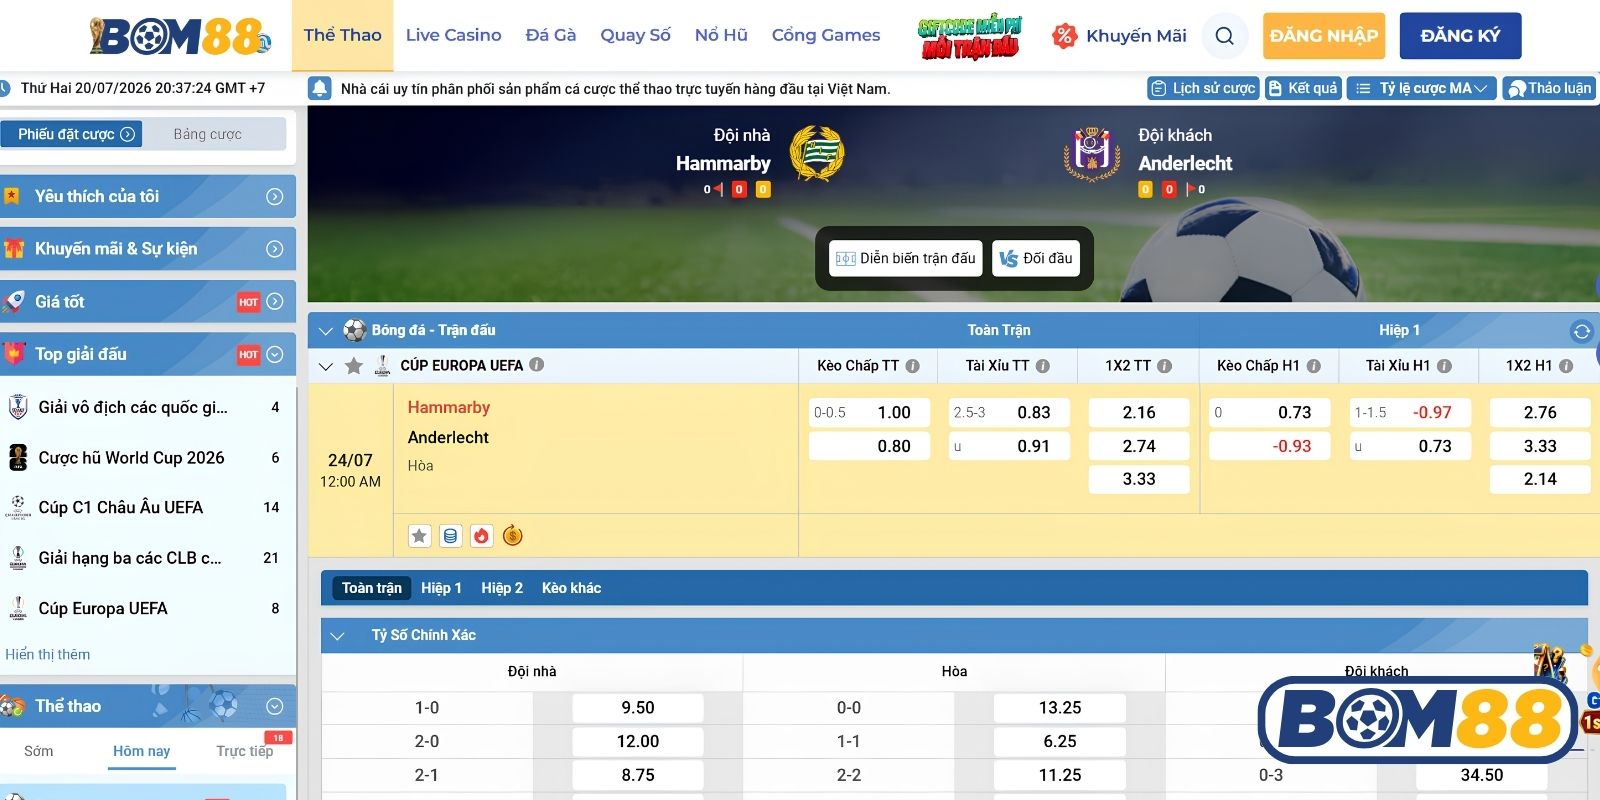This screenshot has width=1600, height=800.
Task: Open the Đá Gà menu
Action: (x=551, y=35)
